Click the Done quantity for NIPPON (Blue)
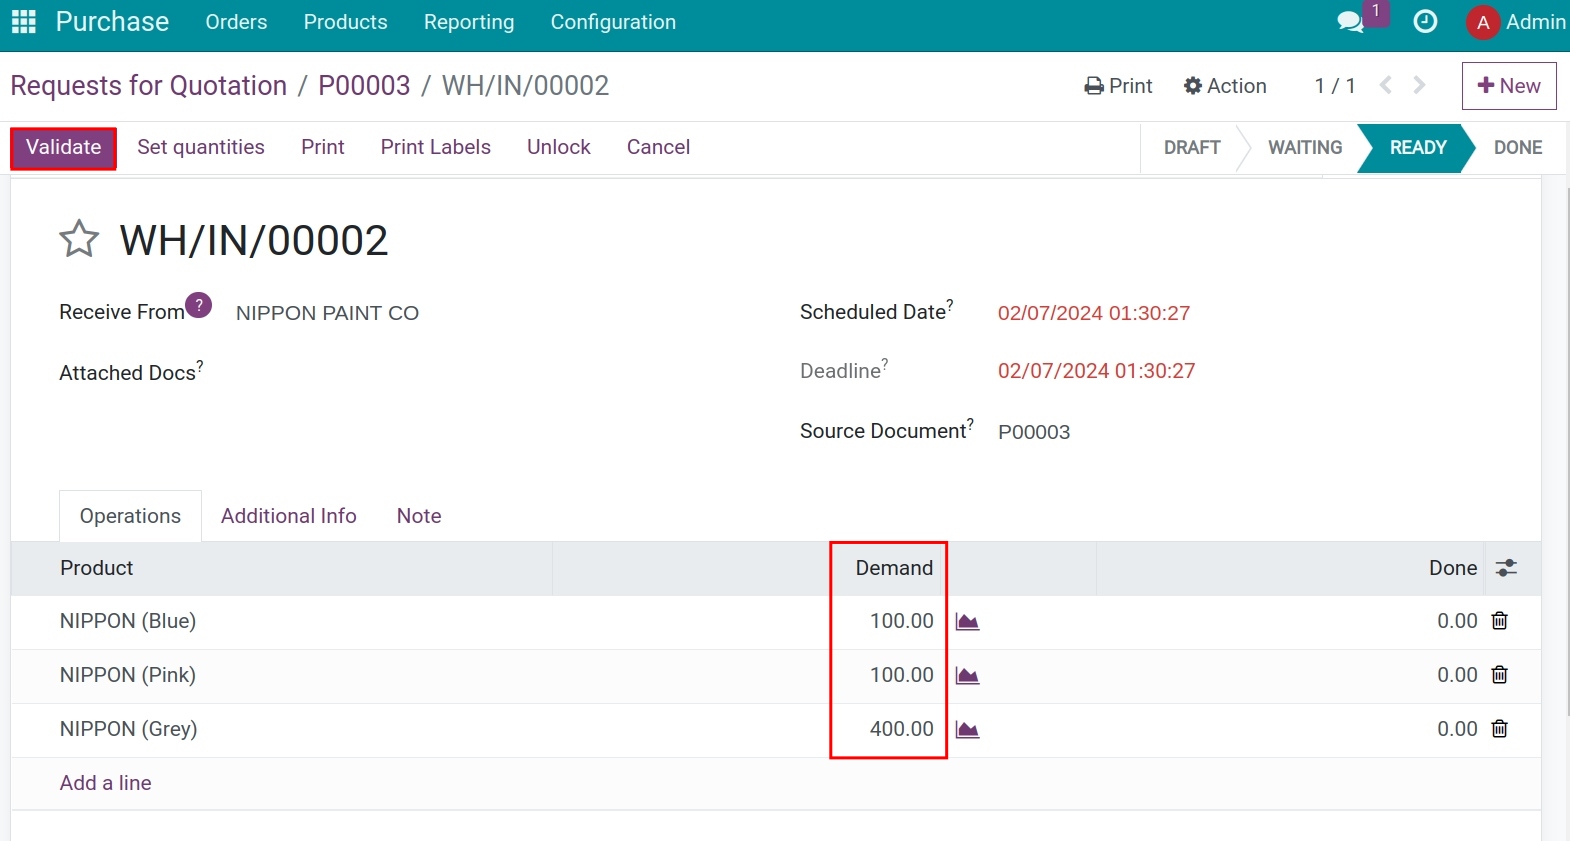Screen dimensions: 1570x841 [x=1457, y=621]
